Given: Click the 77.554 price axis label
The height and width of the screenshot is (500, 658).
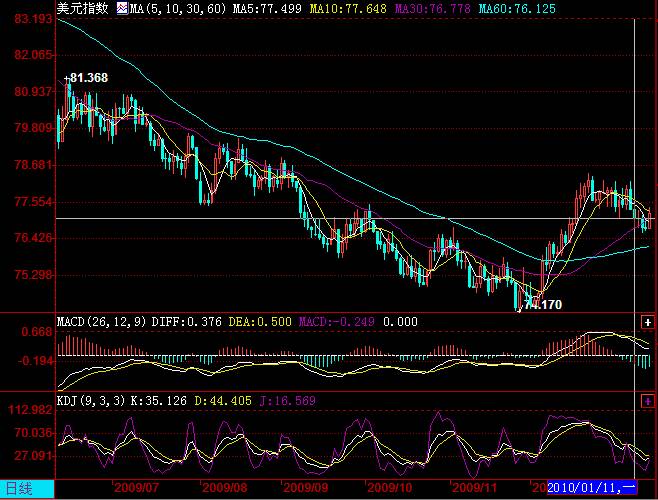Looking at the screenshot, I should (x=34, y=202).
